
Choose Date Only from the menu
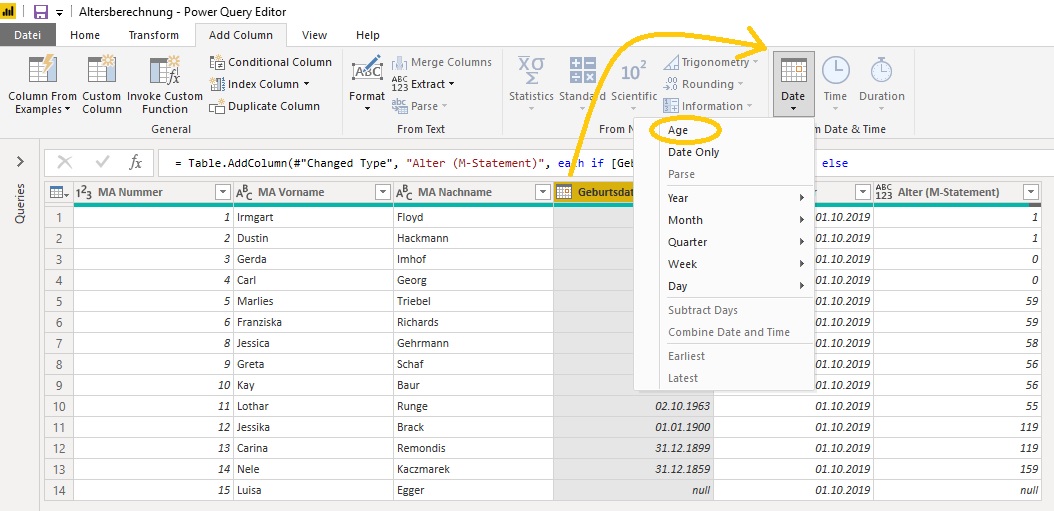[x=694, y=152]
